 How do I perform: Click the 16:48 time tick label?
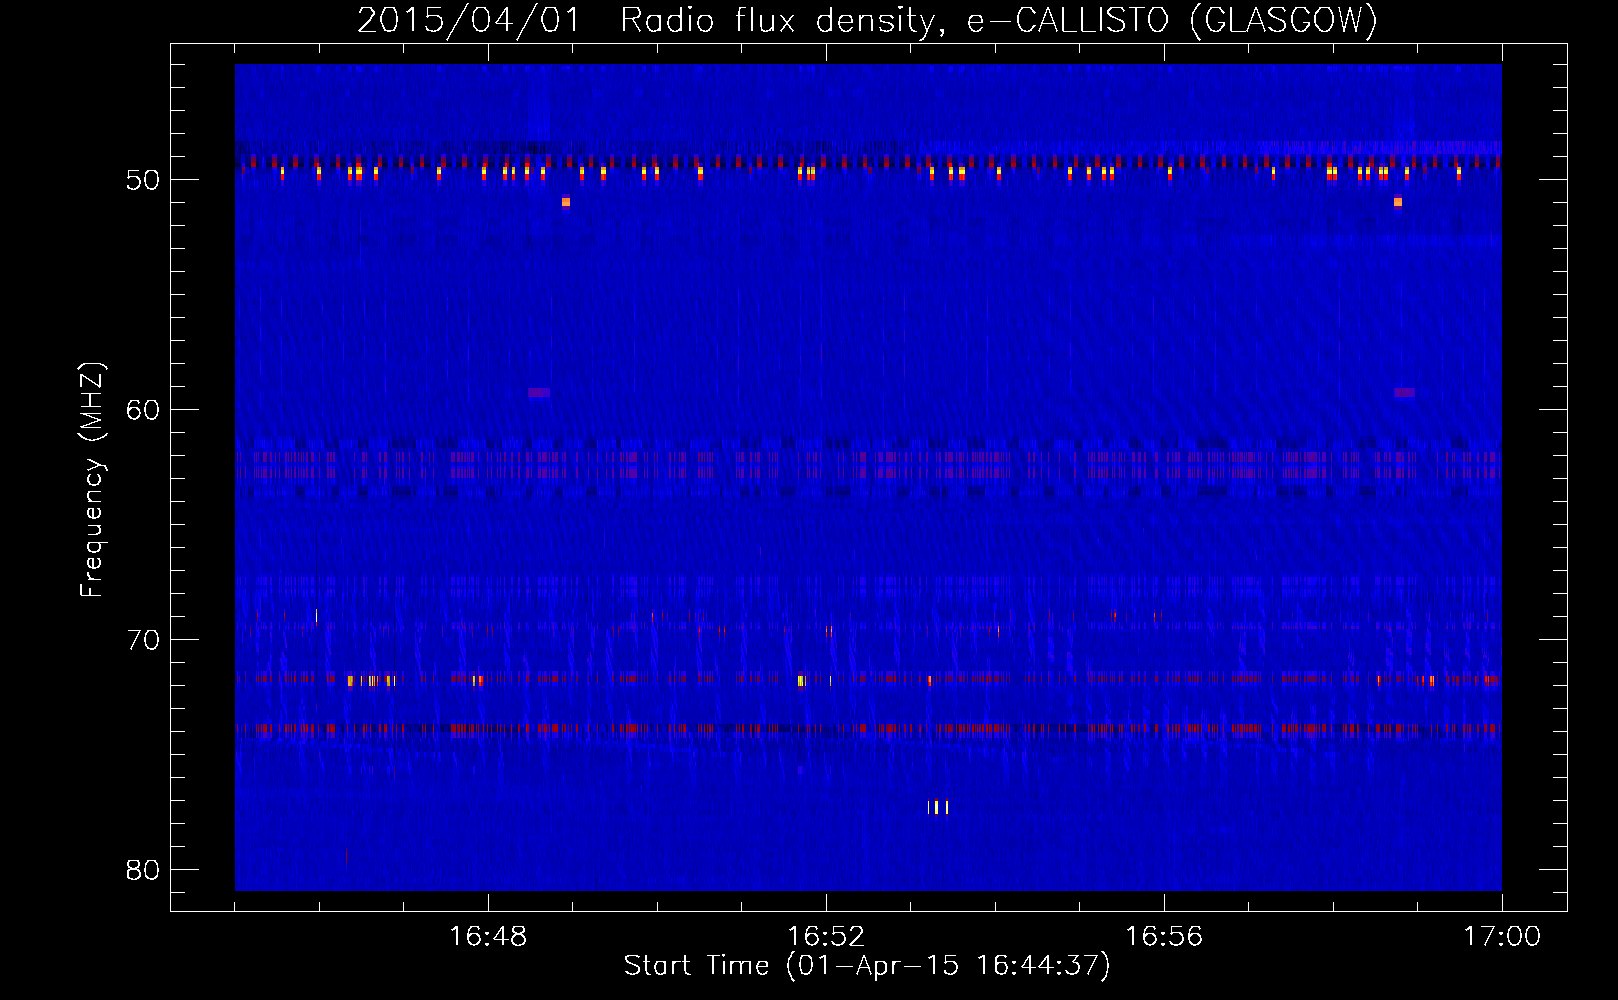point(488,937)
